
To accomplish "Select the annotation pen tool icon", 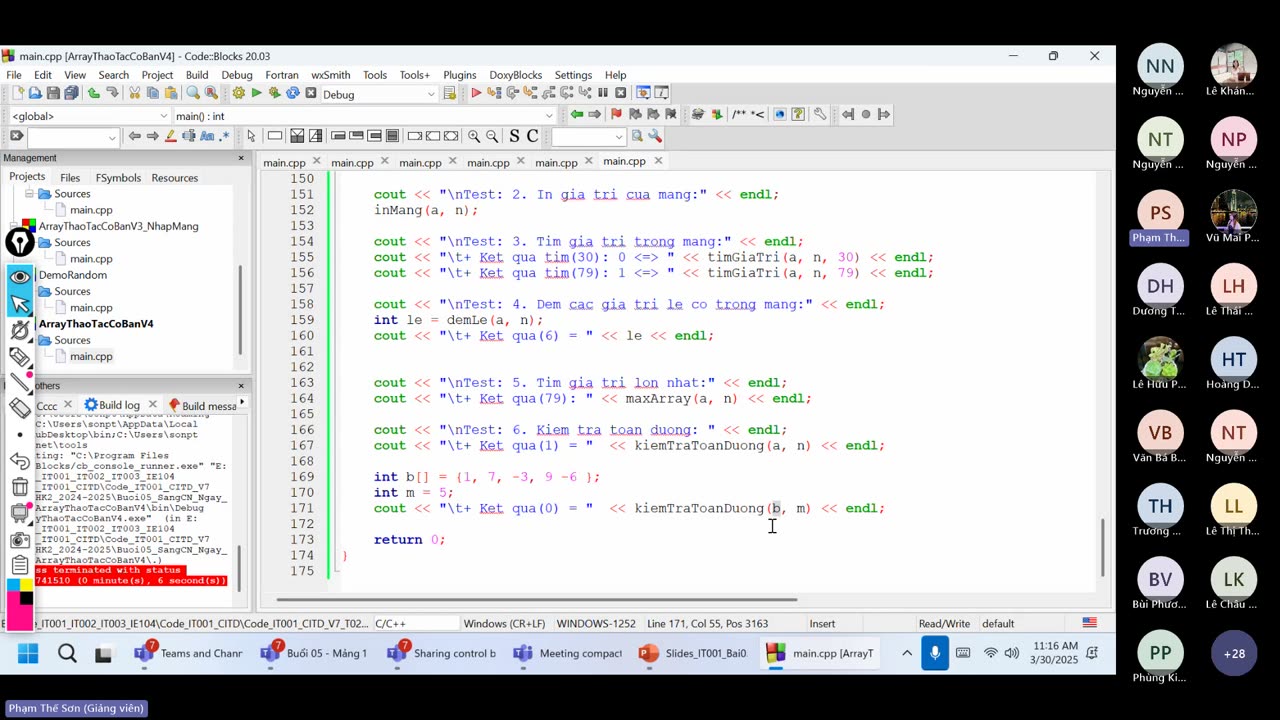I will click(x=20, y=241).
